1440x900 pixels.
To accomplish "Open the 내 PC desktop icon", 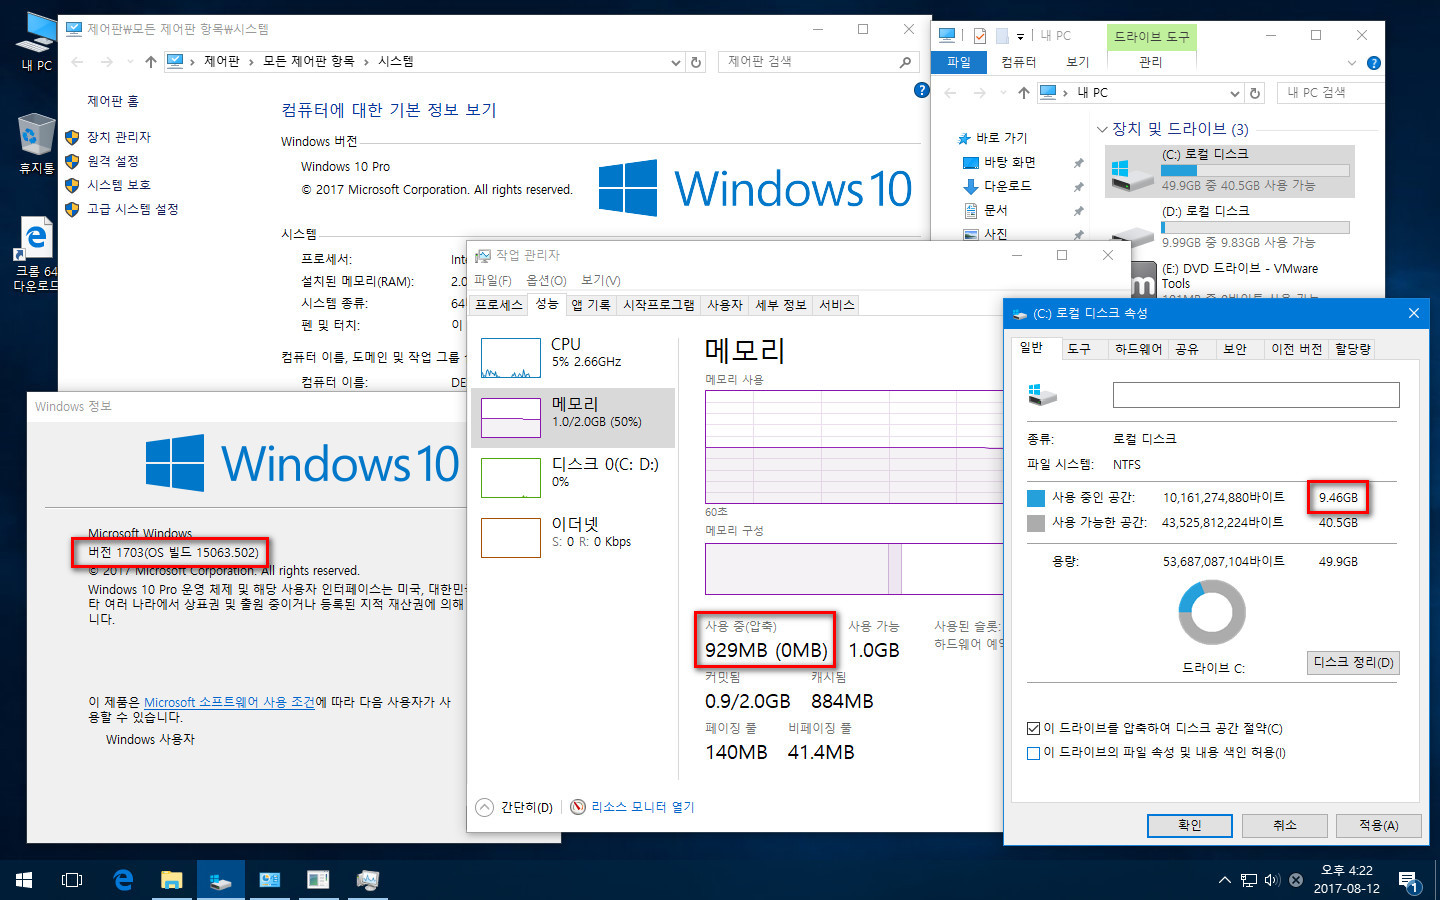I will [x=36, y=42].
